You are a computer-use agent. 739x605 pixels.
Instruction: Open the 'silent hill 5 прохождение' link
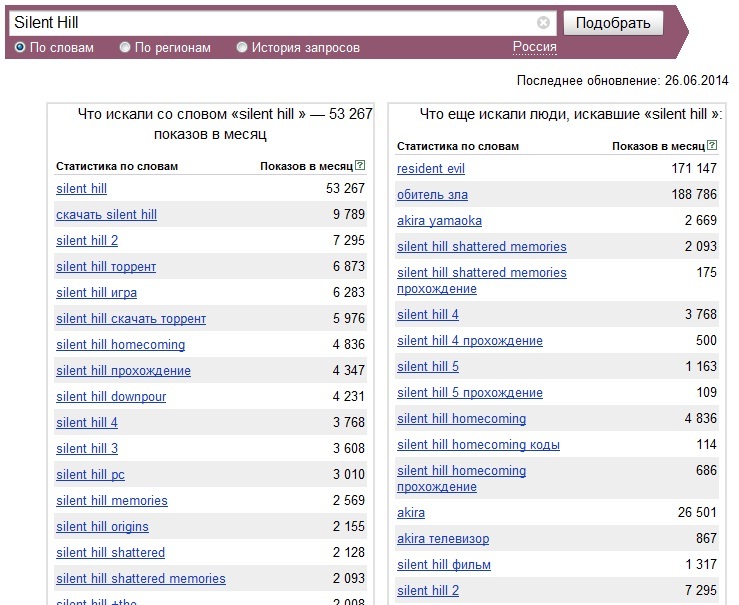[x=470, y=392]
